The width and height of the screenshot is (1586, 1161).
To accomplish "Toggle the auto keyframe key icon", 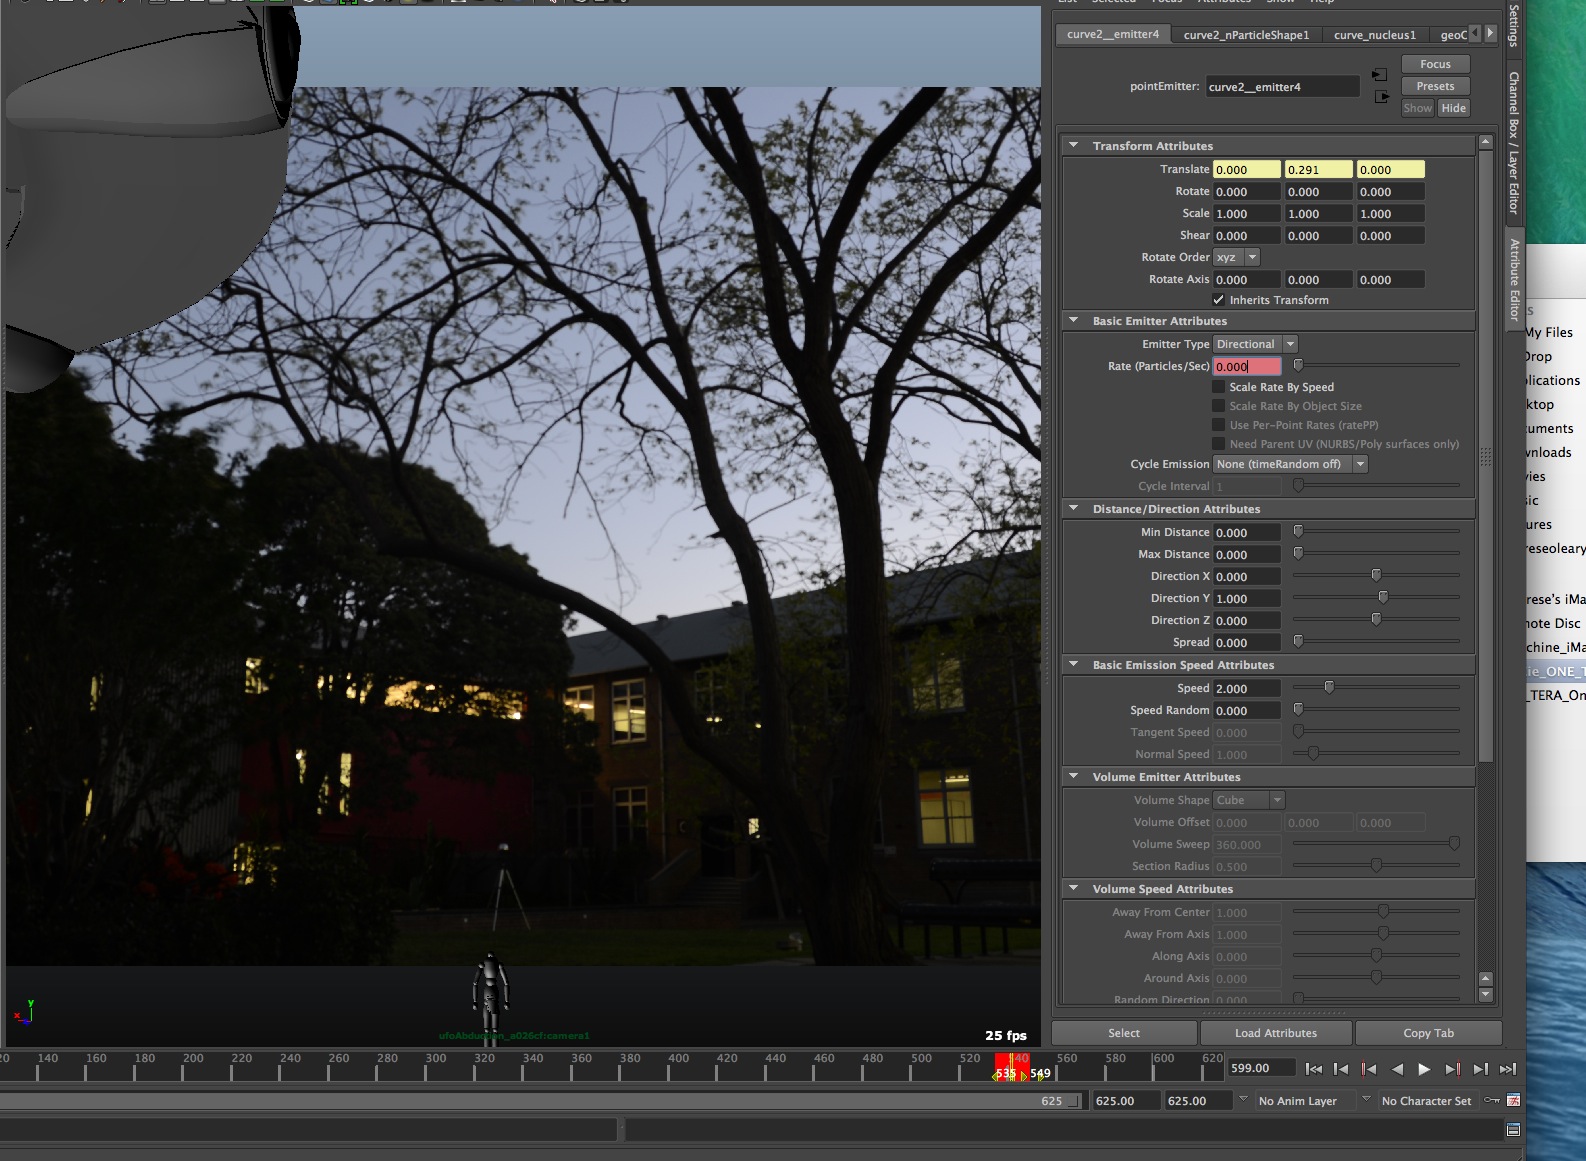I will (x=1492, y=1101).
